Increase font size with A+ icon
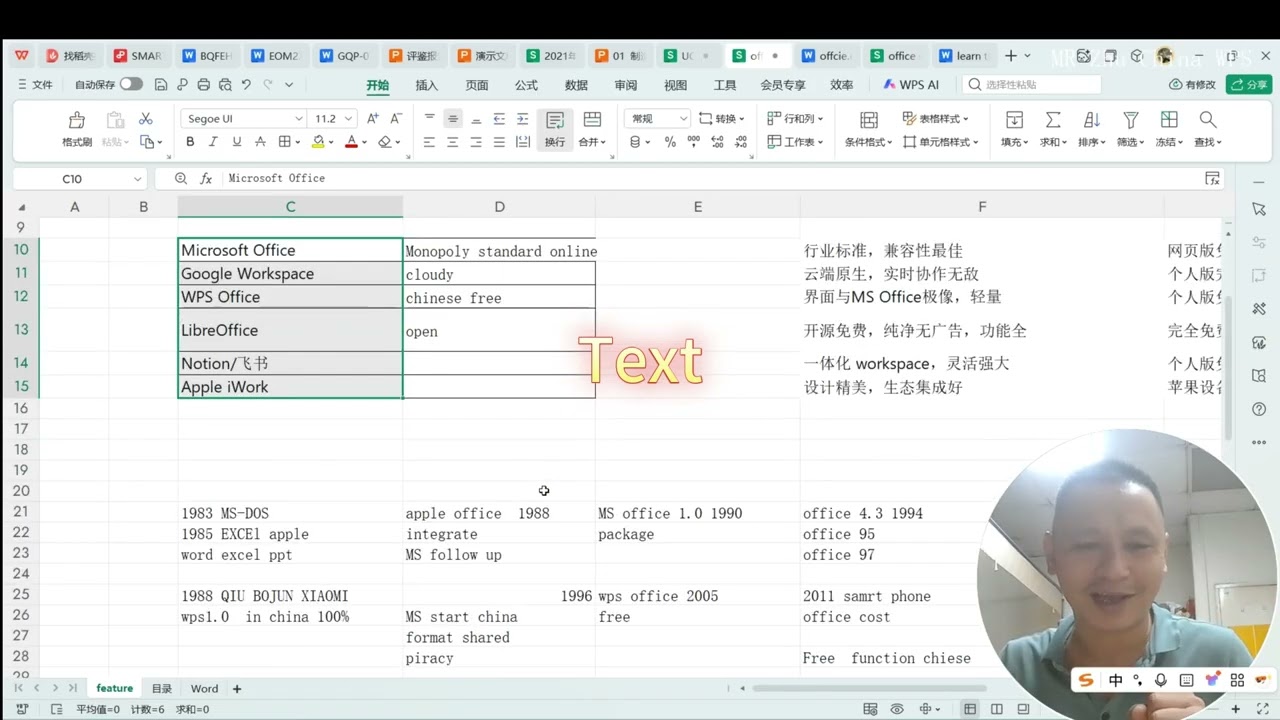Viewport: 1280px width, 720px height. (373, 118)
